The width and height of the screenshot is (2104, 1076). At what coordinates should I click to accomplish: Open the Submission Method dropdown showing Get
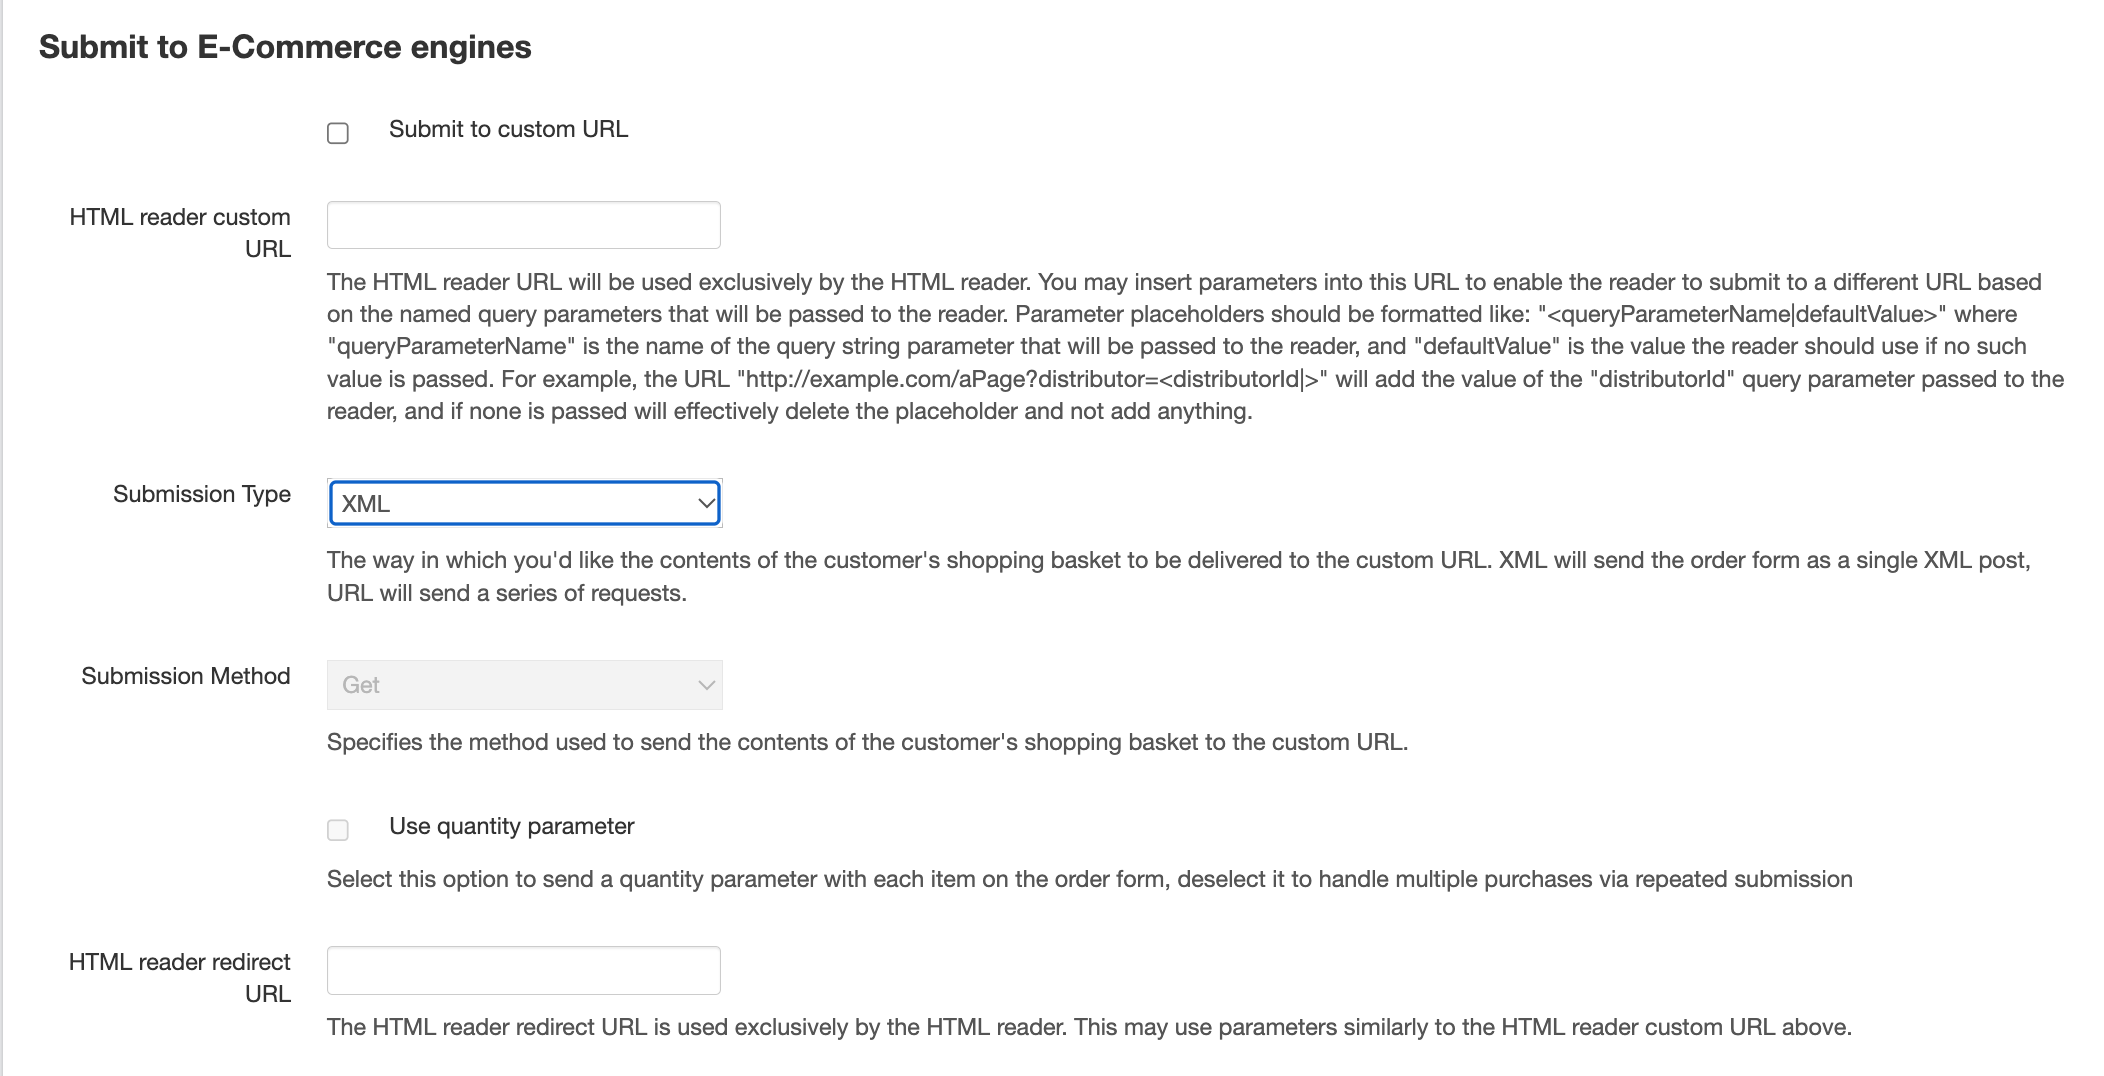510,685
